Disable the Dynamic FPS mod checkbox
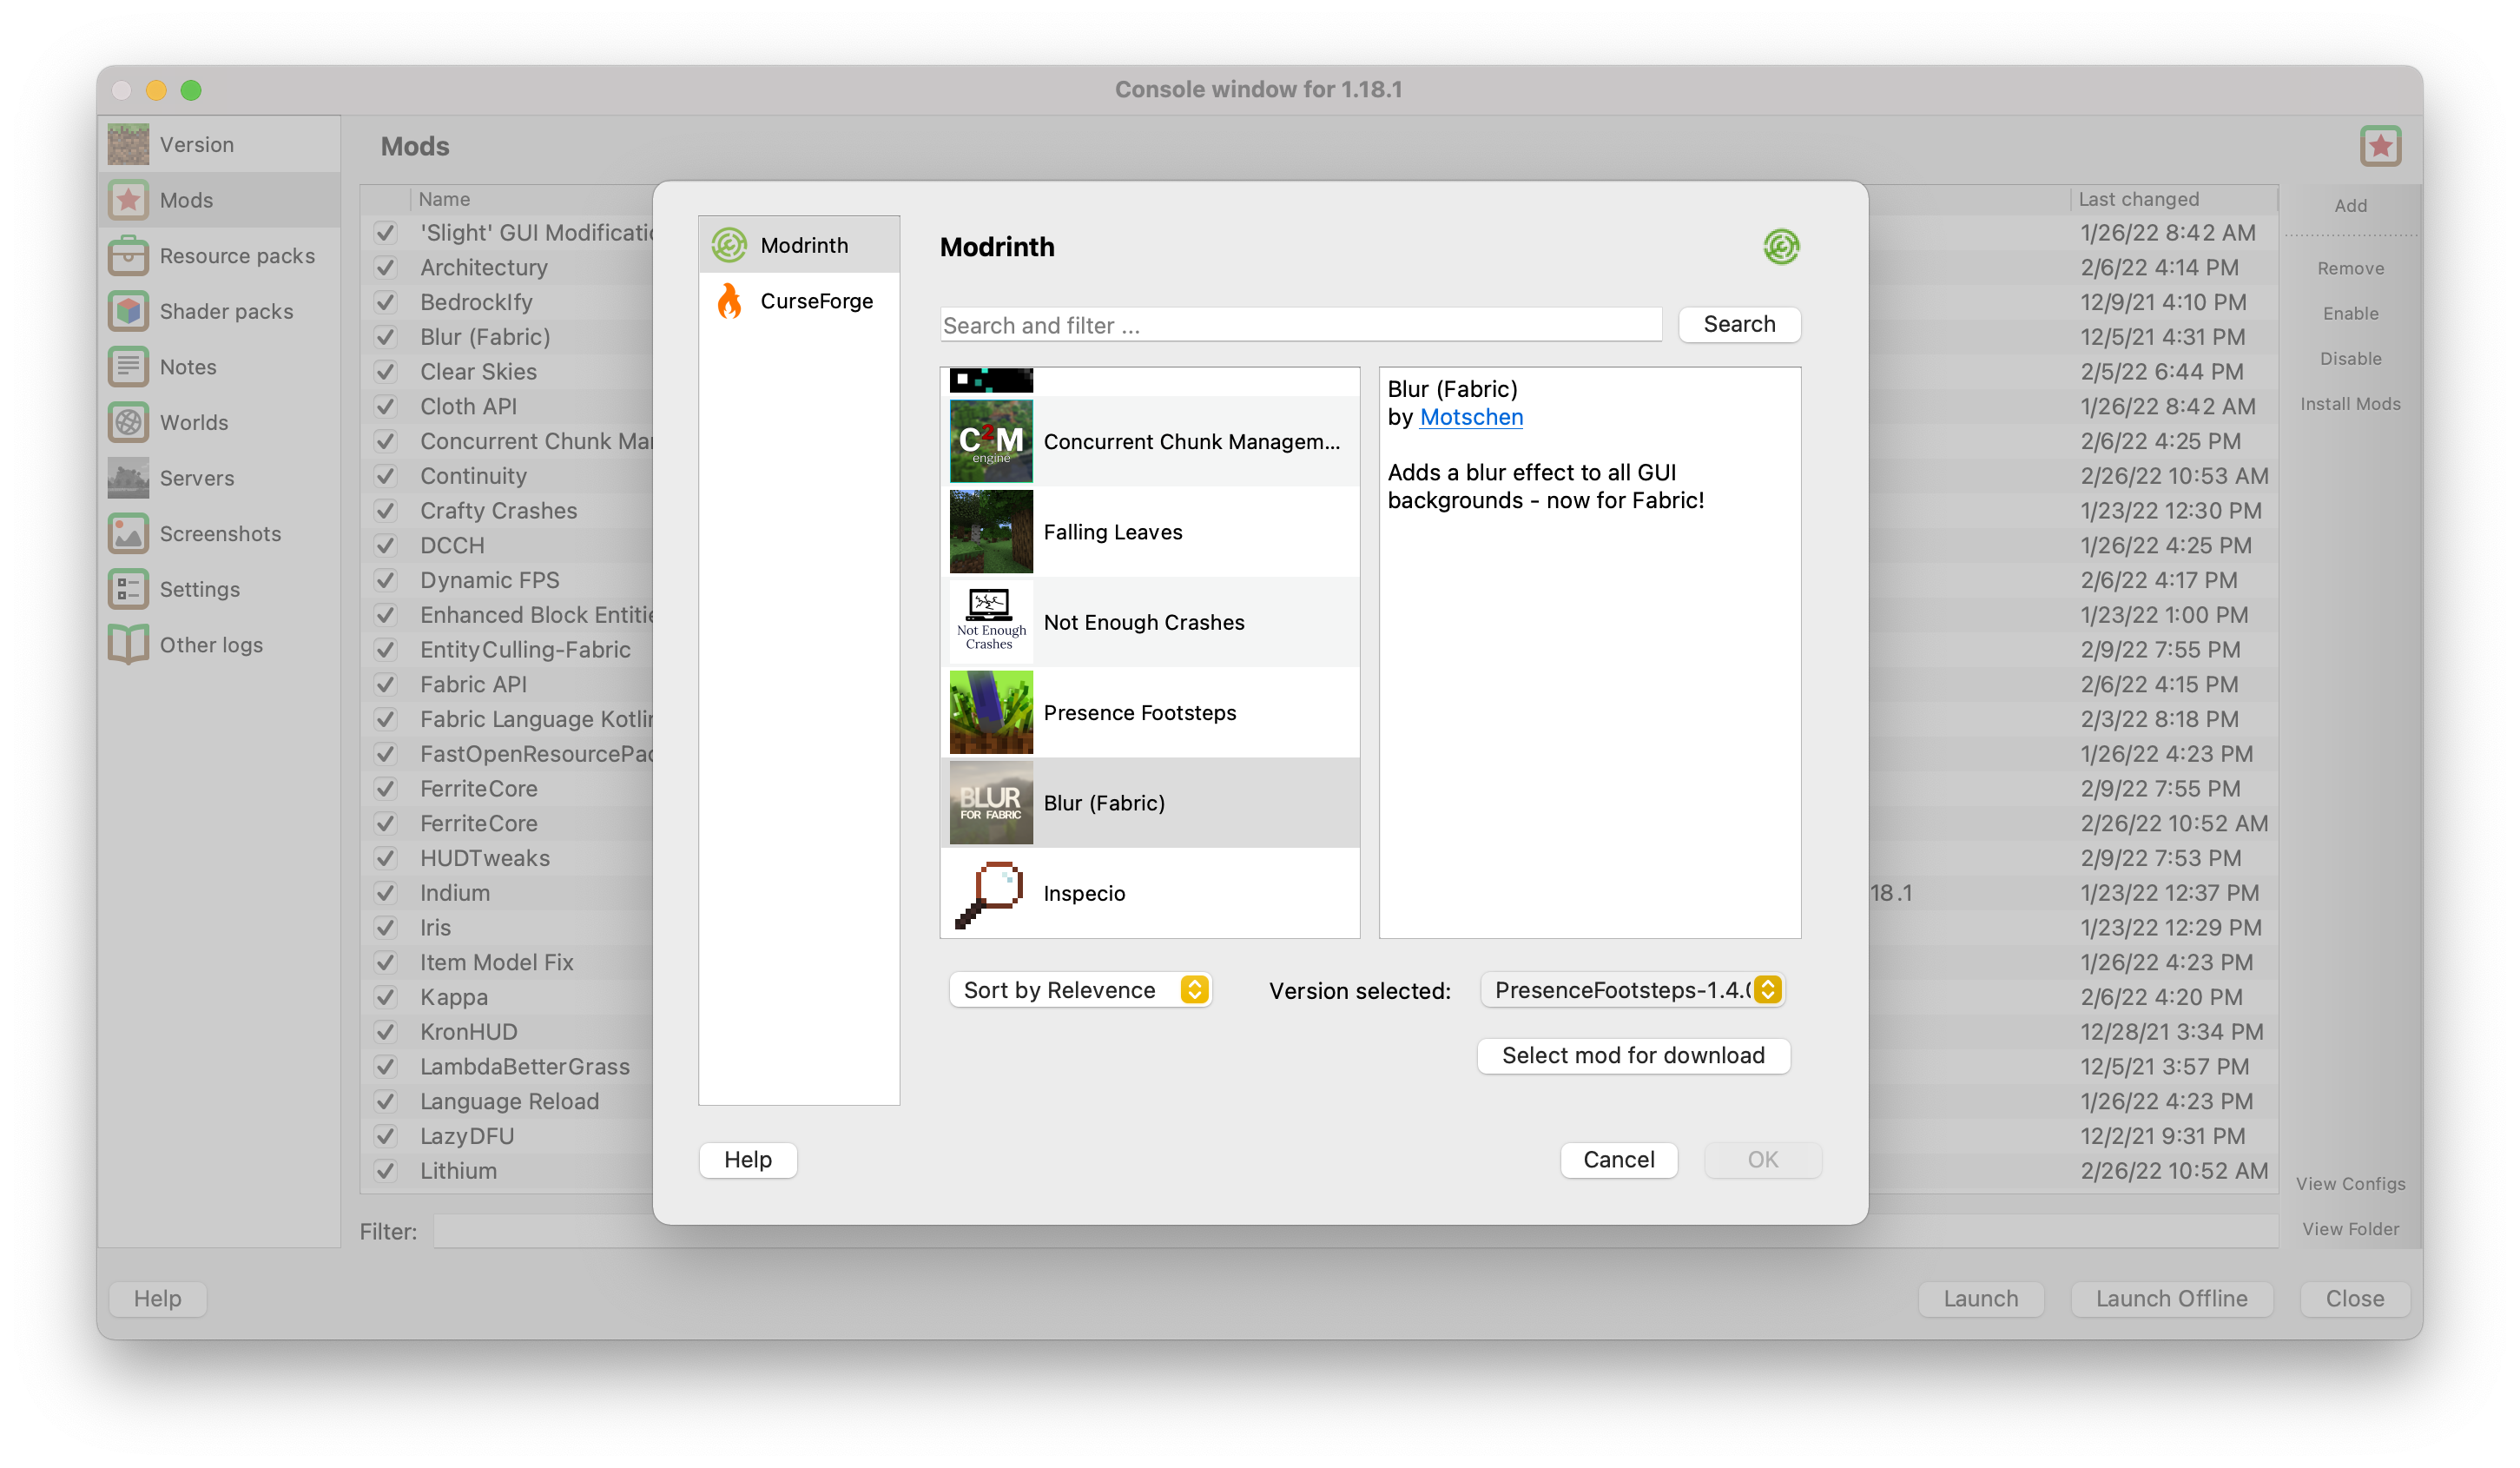This screenshot has height=1468, width=2520. click(385, 580)
